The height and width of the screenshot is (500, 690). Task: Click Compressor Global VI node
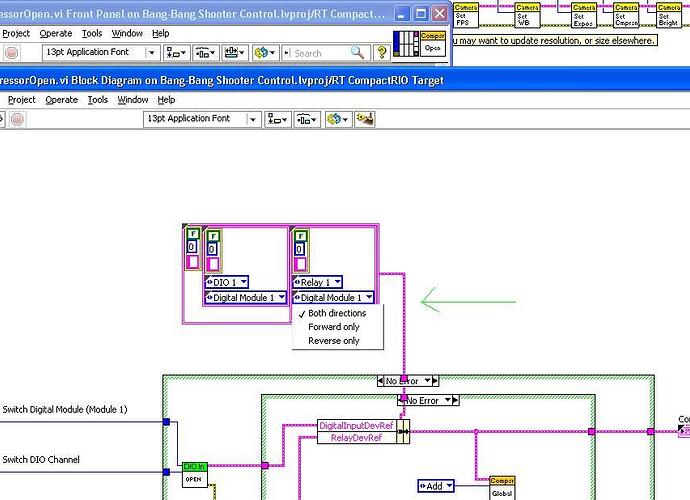point(502,489)
